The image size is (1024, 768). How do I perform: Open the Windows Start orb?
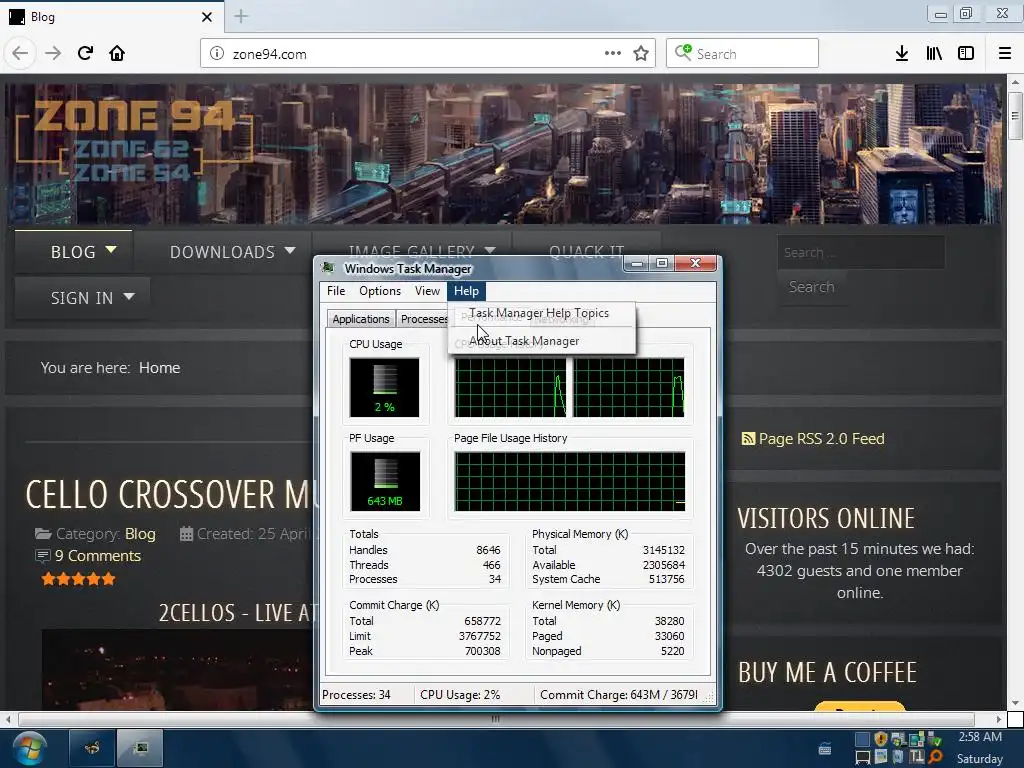pyautogui.click(x=28, y=748)
